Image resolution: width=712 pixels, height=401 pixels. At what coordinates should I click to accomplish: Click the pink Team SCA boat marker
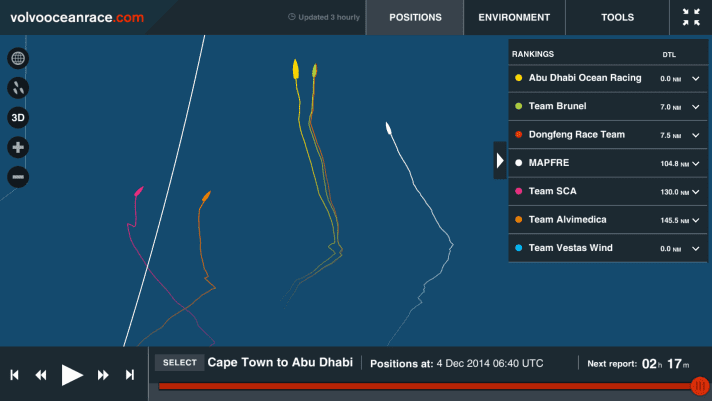click(139, 191)
